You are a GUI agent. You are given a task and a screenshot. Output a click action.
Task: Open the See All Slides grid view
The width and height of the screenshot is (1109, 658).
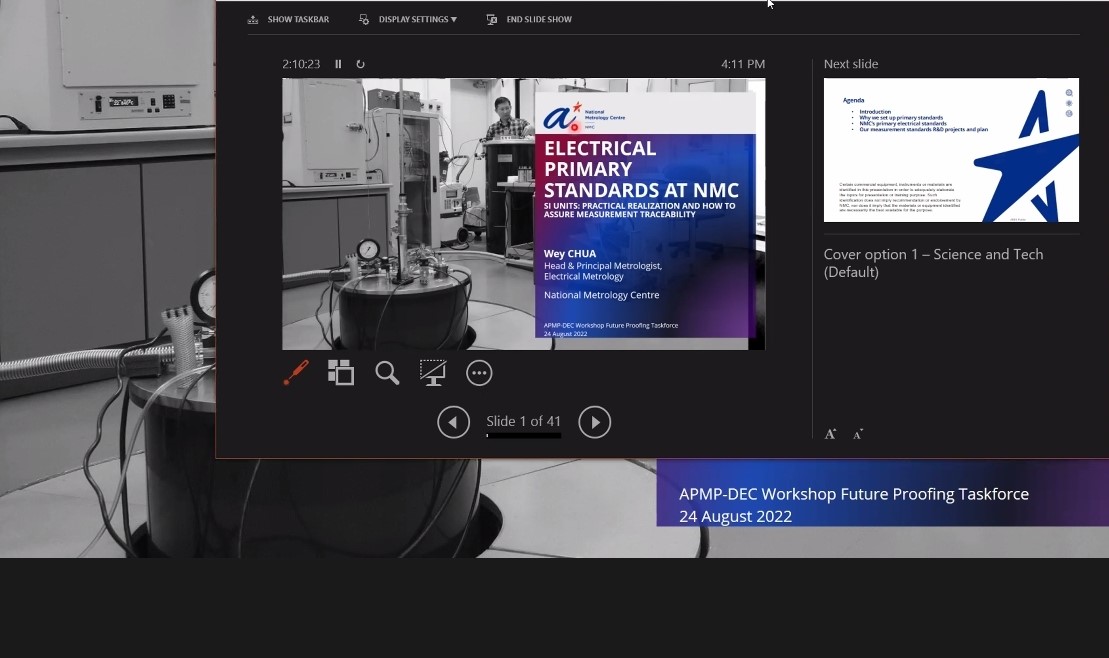click(341, 373)
